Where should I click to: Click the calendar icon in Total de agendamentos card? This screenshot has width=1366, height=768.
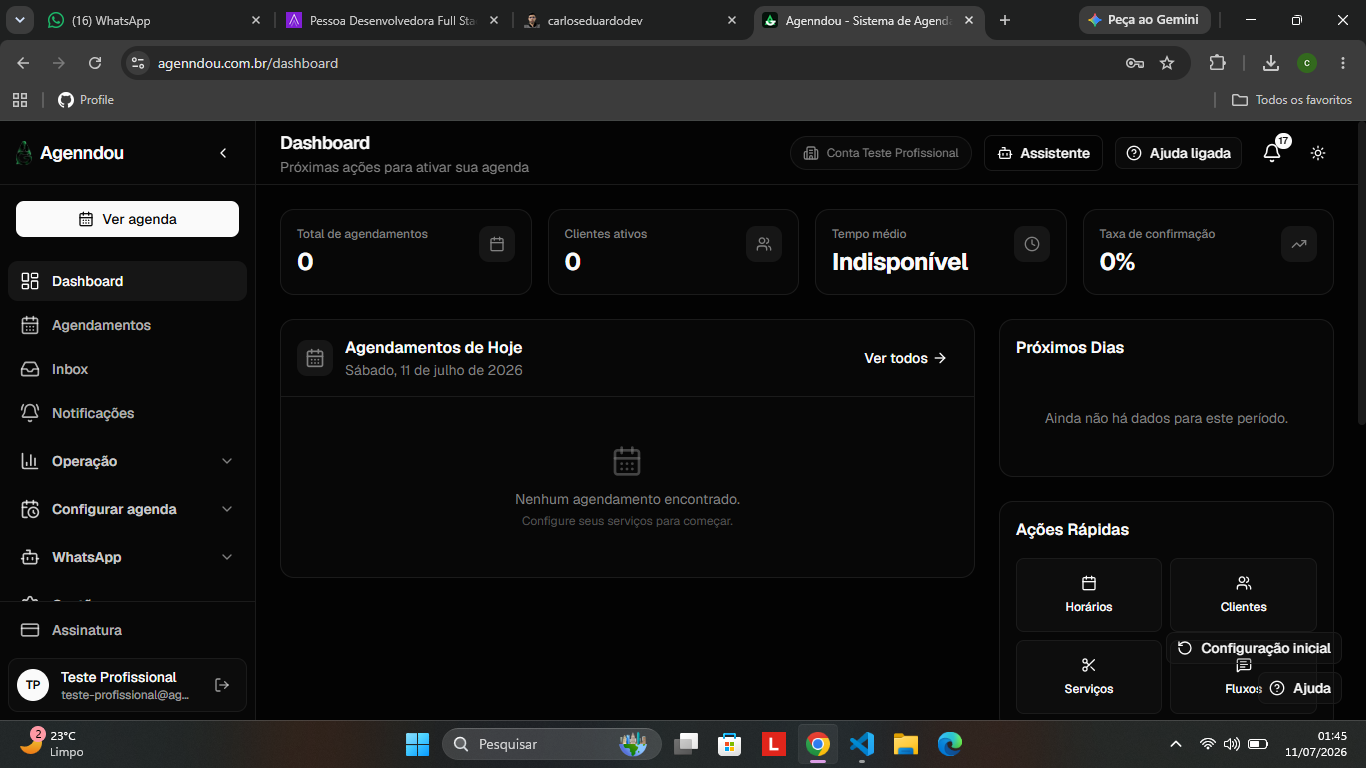497,244
